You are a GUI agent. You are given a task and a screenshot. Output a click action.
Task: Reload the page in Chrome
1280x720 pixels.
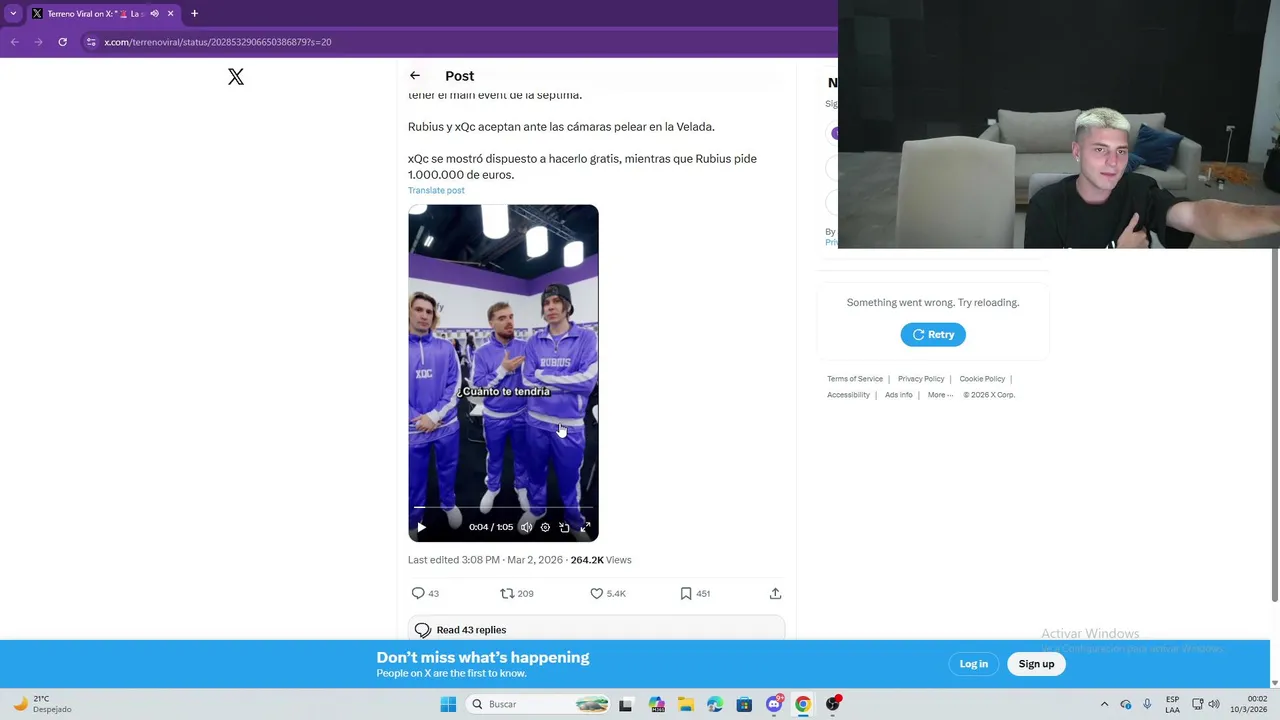pyautogui.click(x=62, y=42)
